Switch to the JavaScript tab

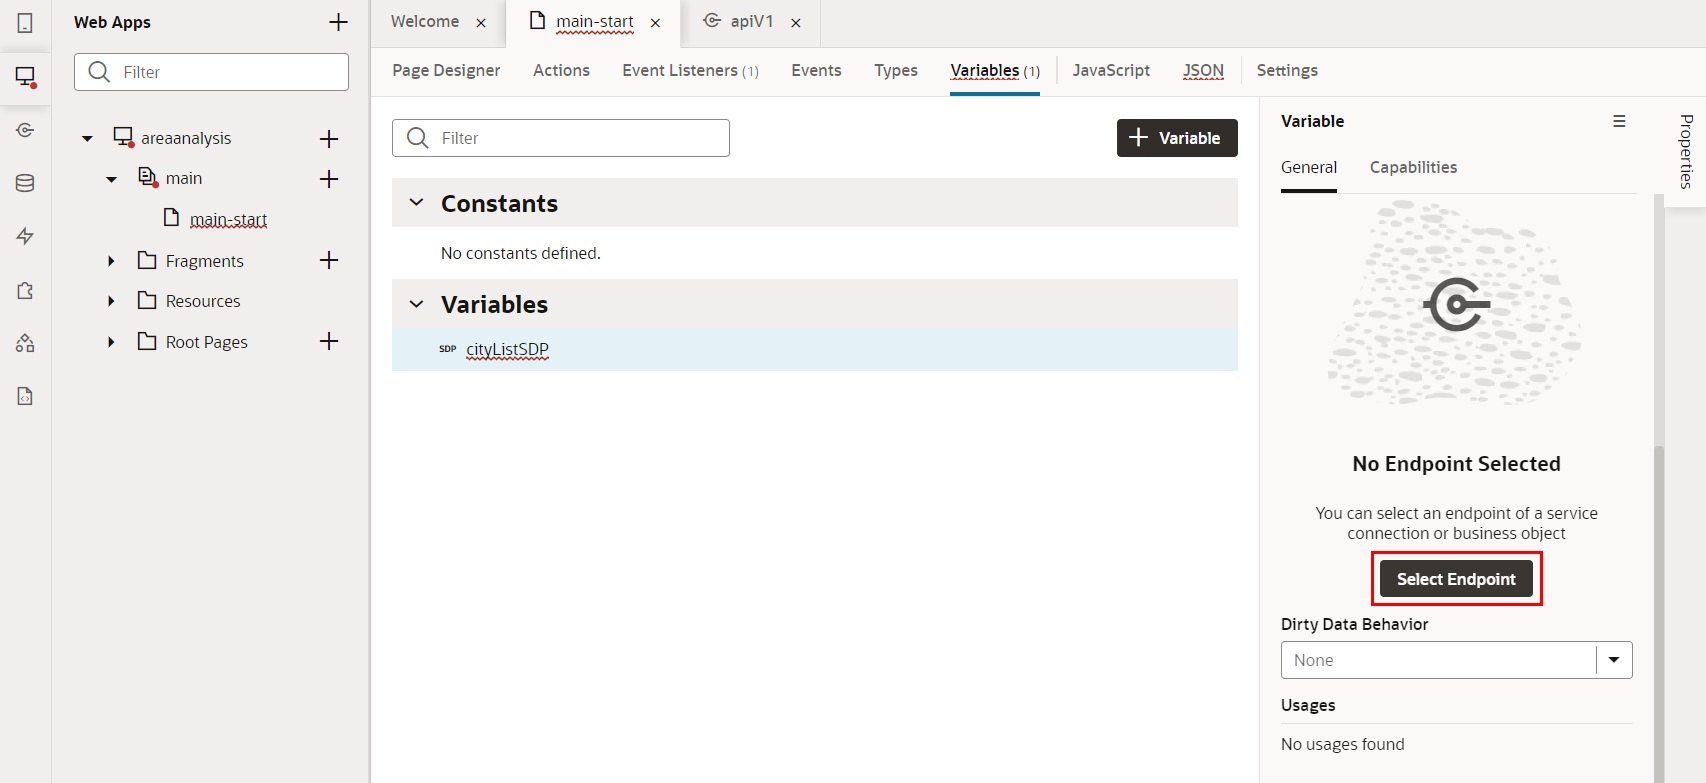click(1111, 70)
